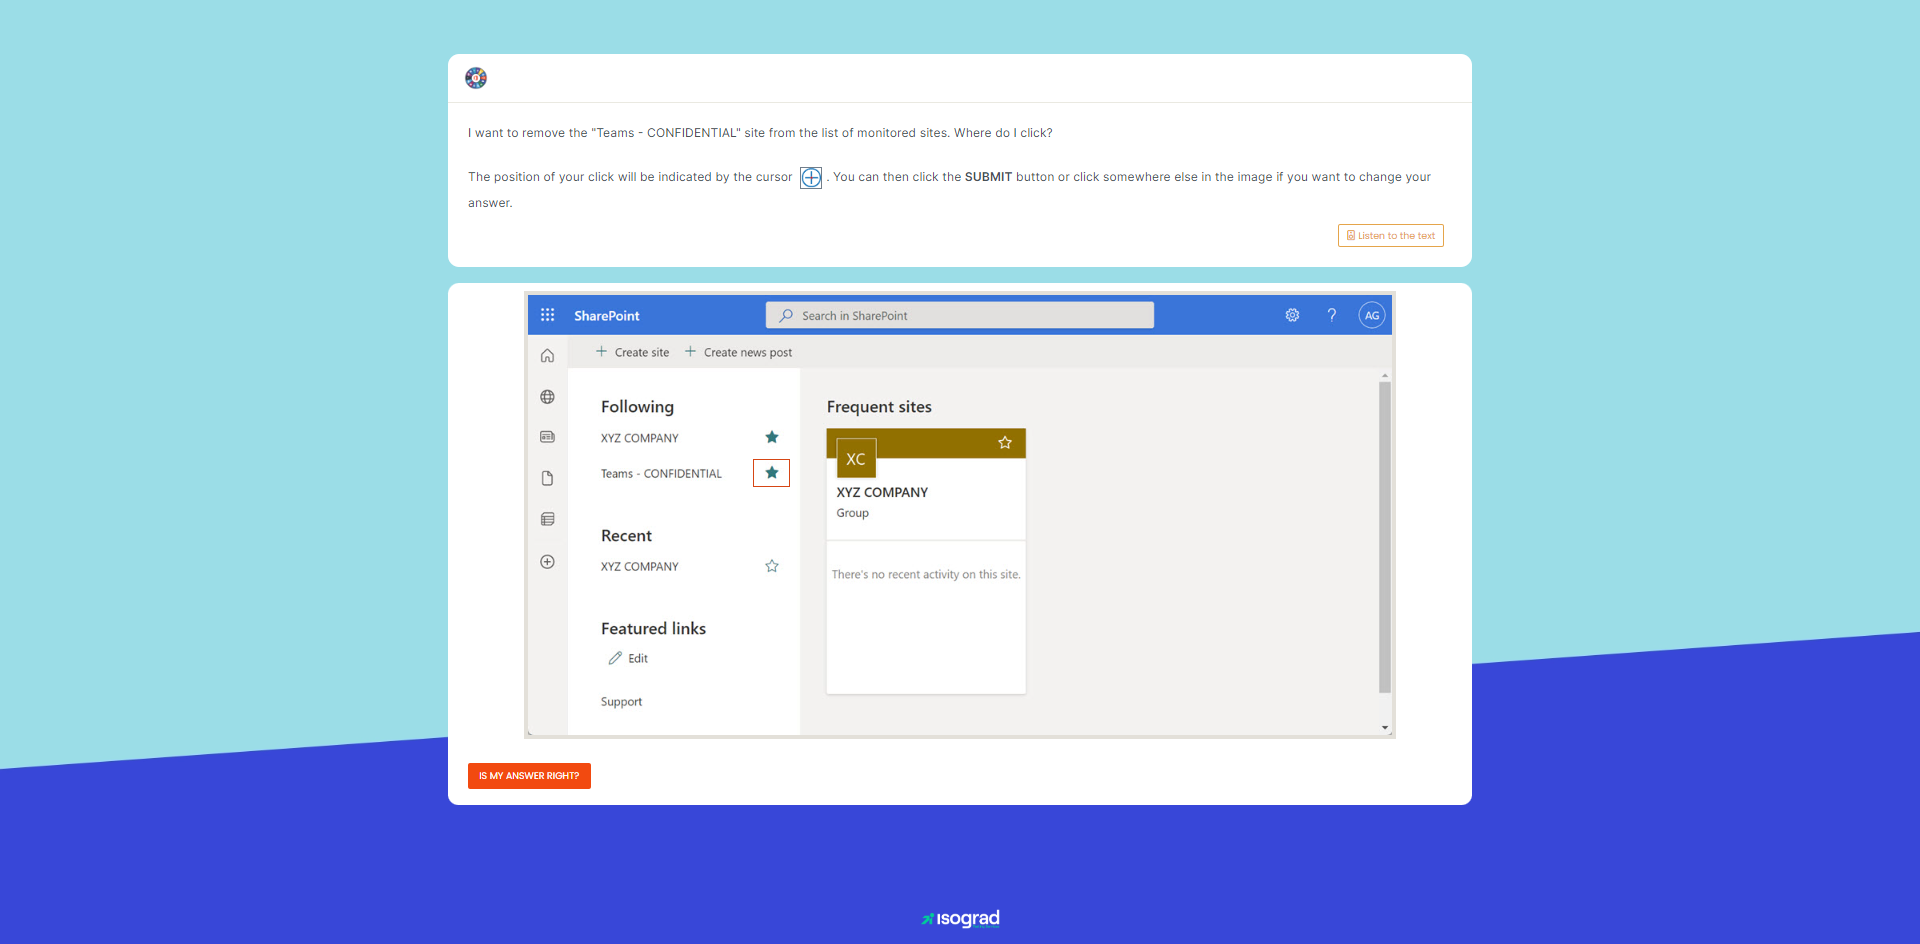
Task: Open the news icon in left rail
Action: (x=547, y=437)
